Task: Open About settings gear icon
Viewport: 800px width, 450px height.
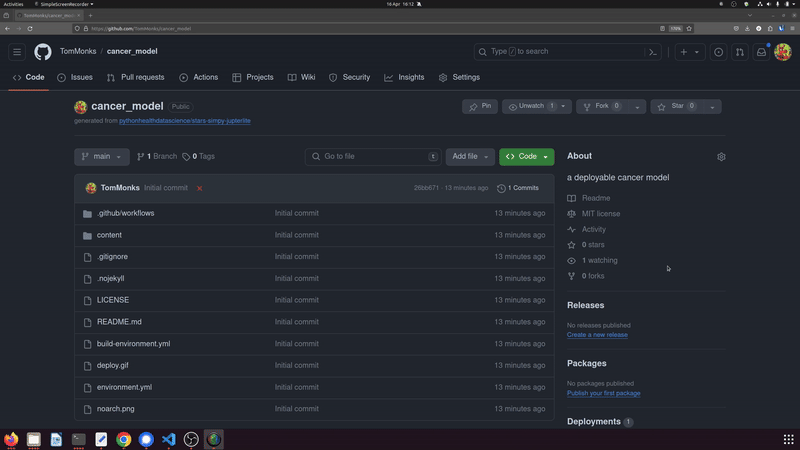Action: pos(721,157)
